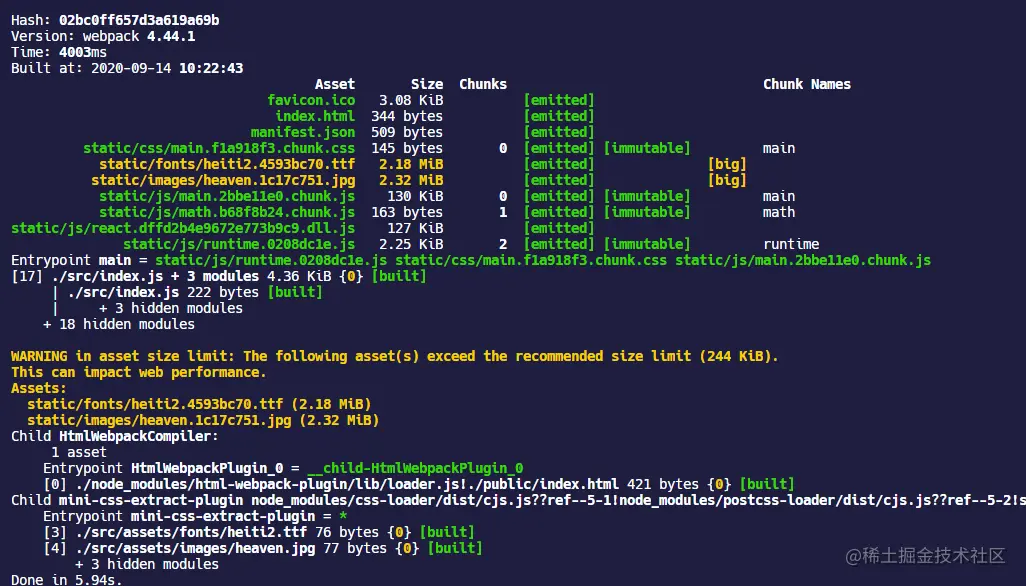Click the first [big] flag label

point(727,164)
